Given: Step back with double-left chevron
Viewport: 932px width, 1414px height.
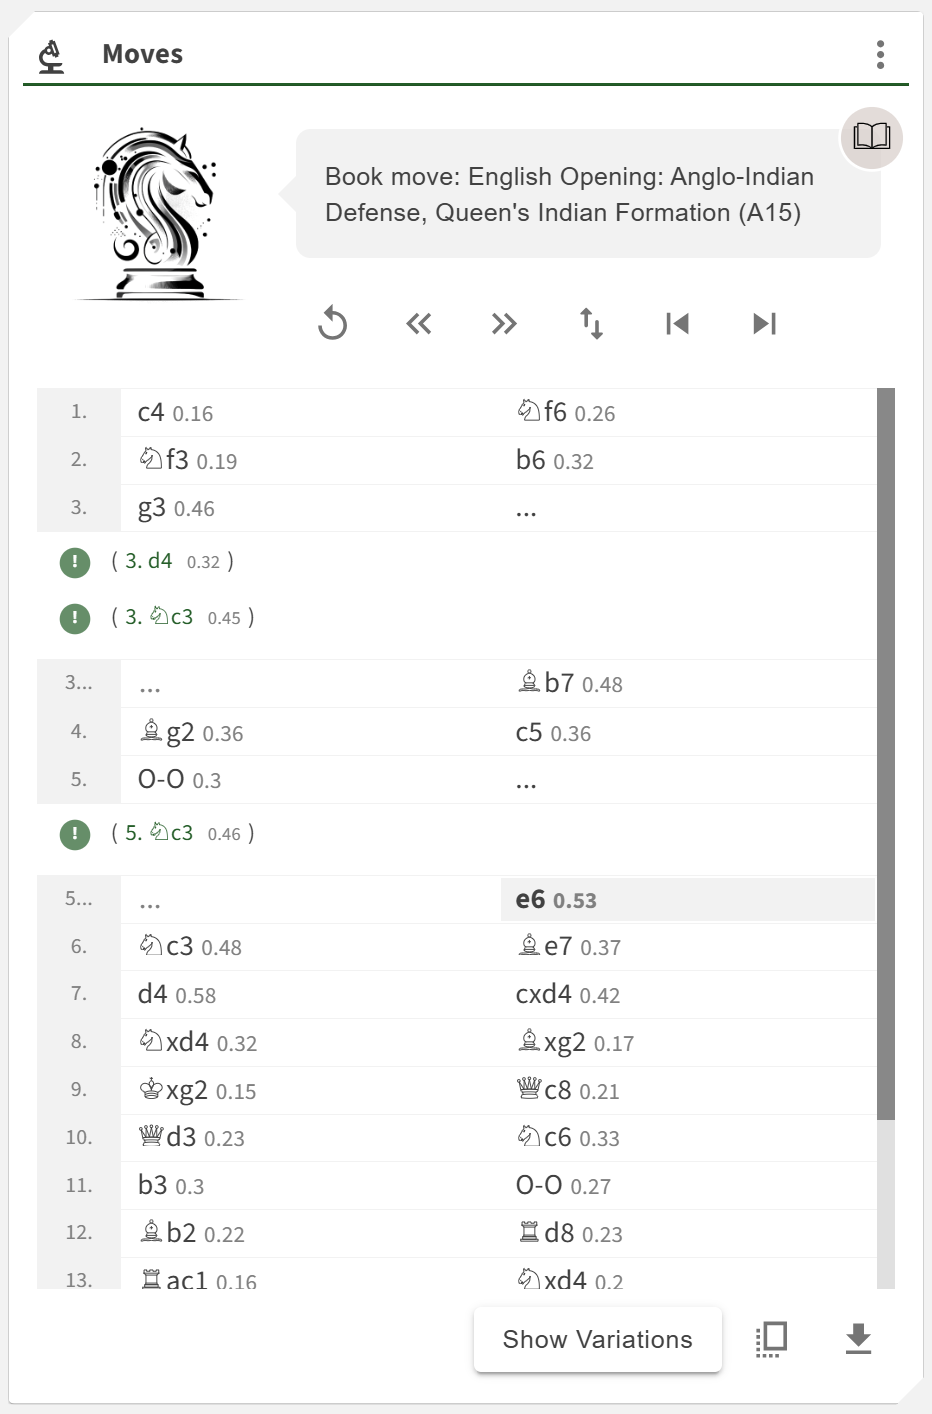Looking at the screenshot, I should (419, 324).
